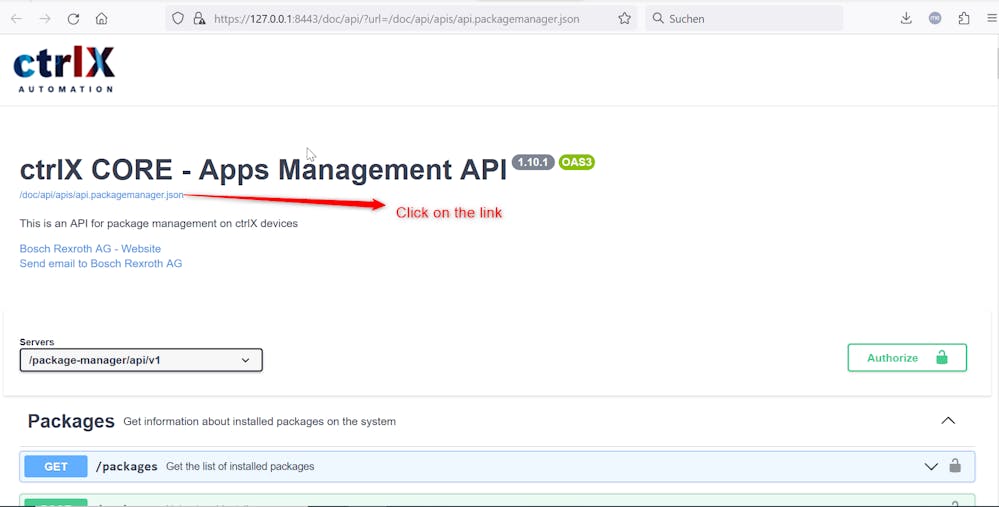The width and height of the screenshot is (999, 507).
Task: Click the browser back arrow
Action: (x=17, y=19)
